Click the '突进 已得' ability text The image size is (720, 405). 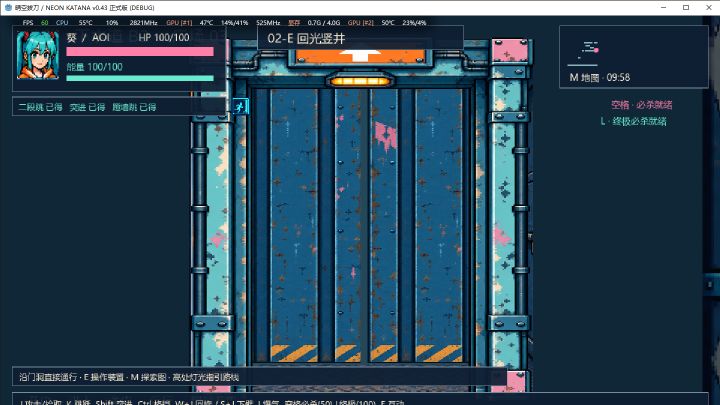click(87, 107)
